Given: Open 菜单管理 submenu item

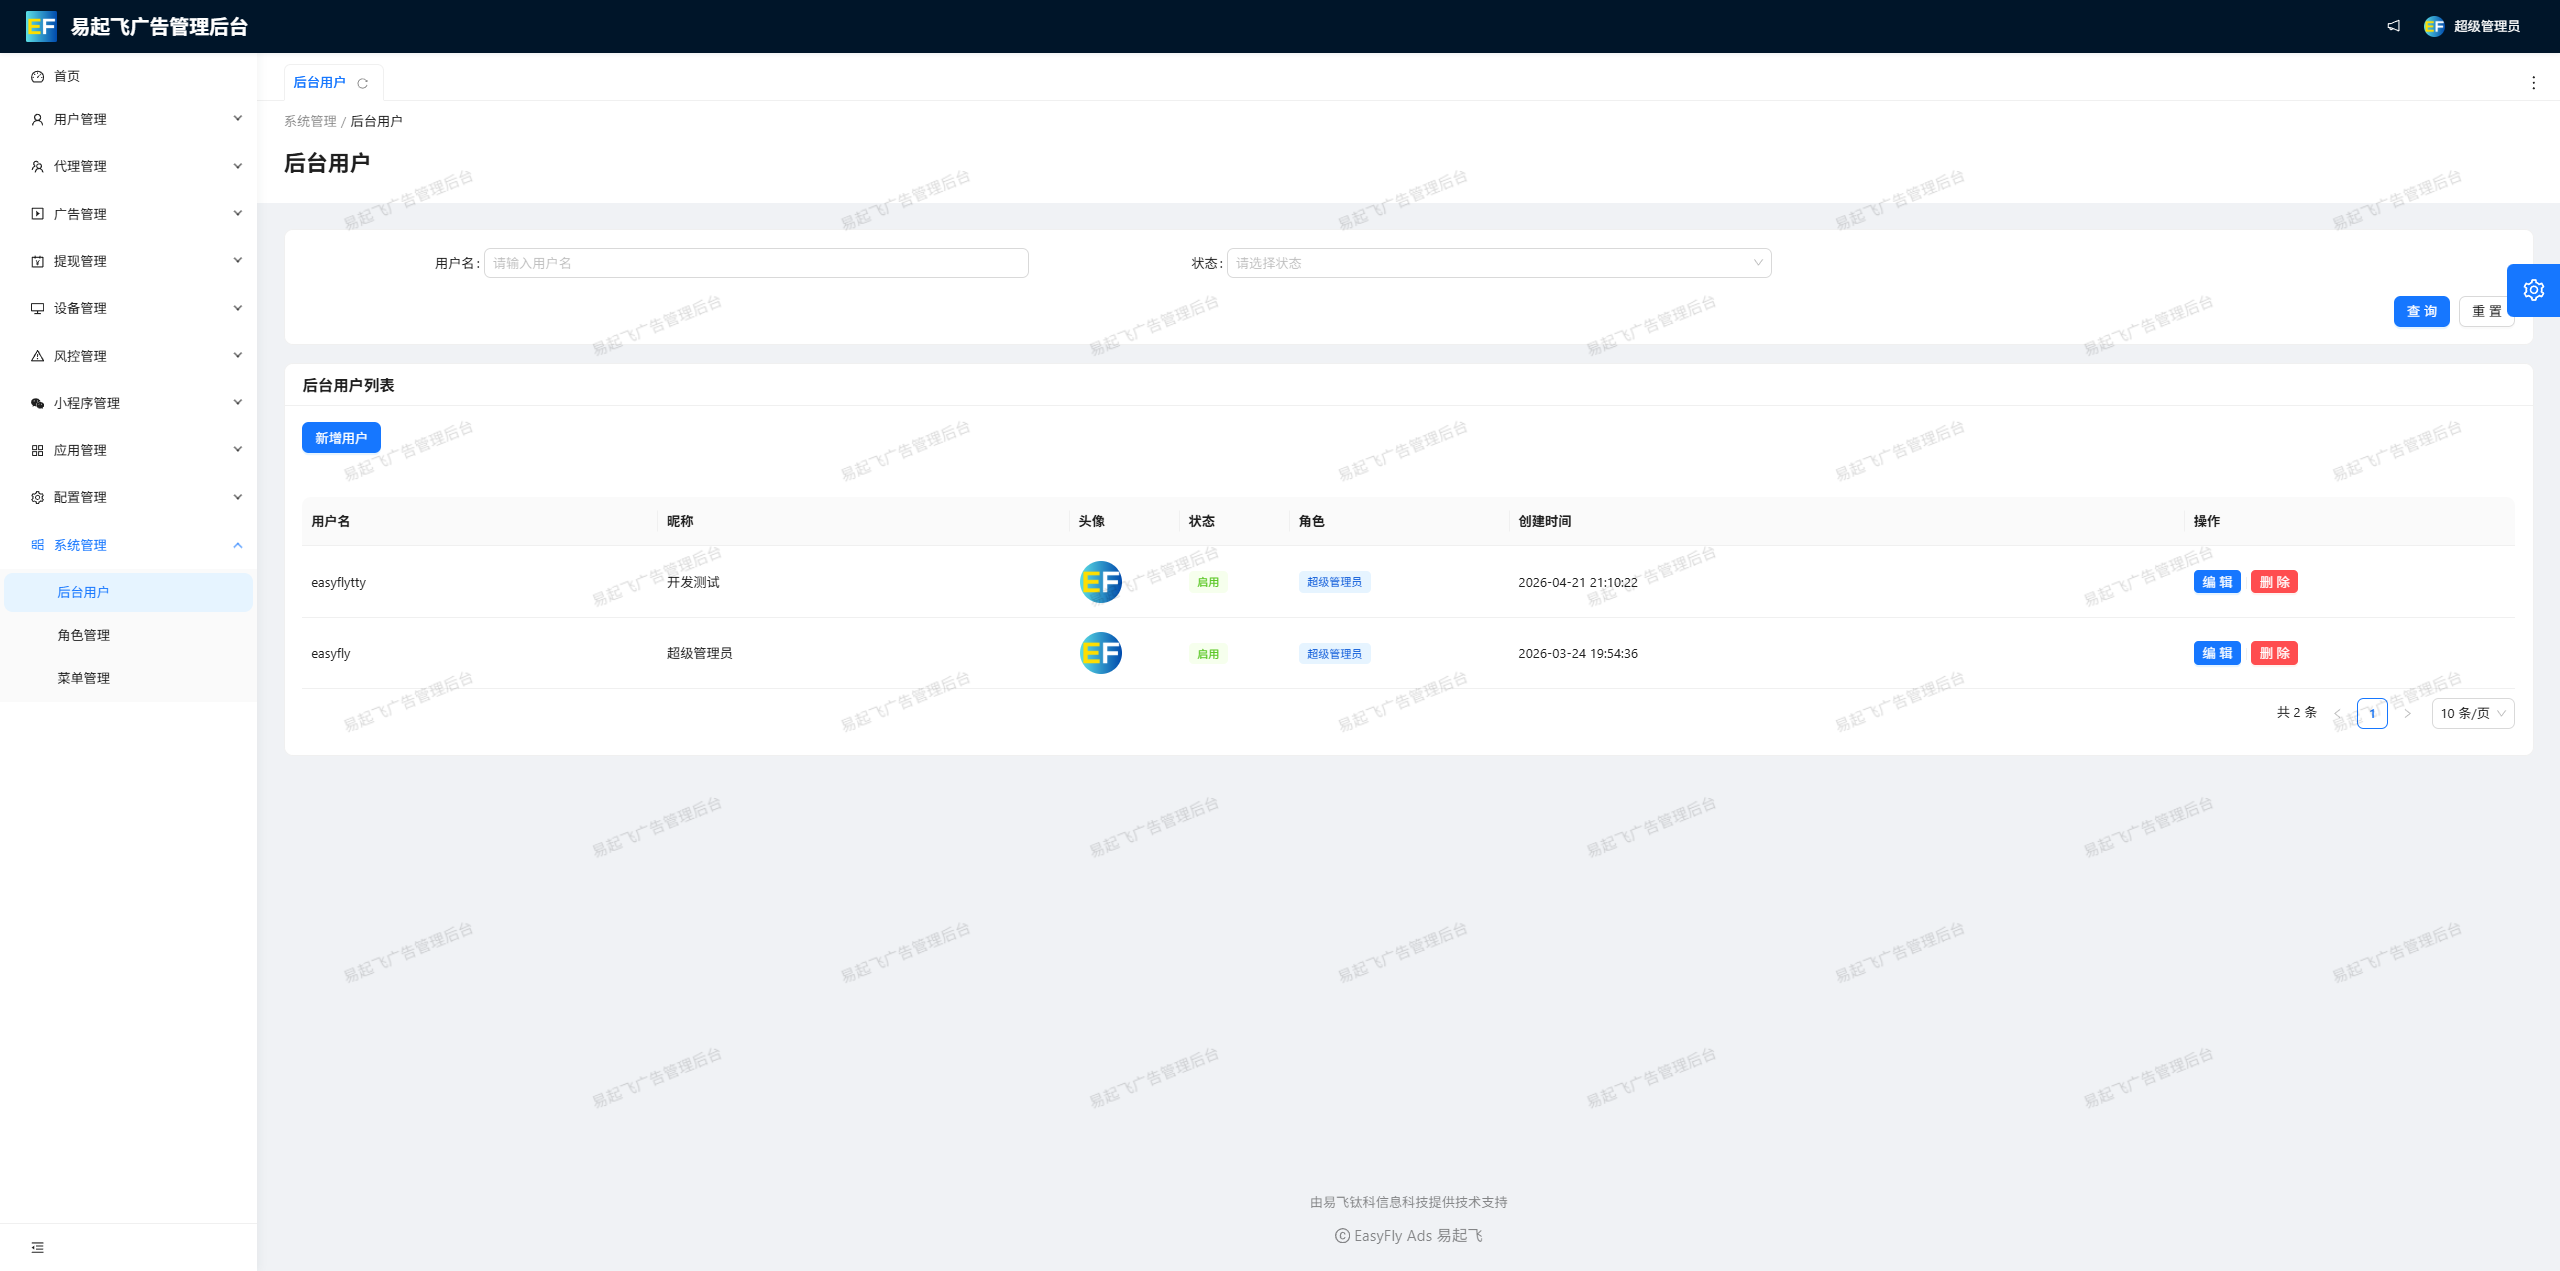Looking at the screenshot, I should click(x=128, y=678).
